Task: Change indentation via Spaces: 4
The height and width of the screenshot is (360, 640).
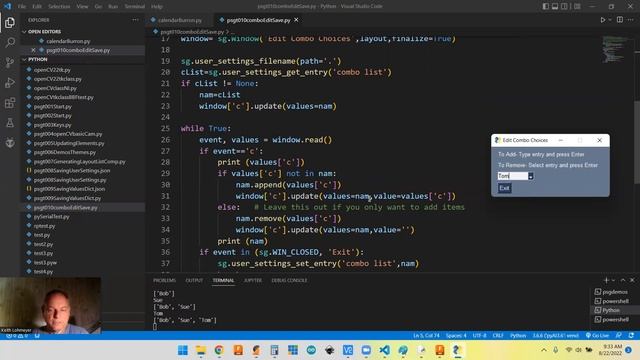Action: click(456, 336)
